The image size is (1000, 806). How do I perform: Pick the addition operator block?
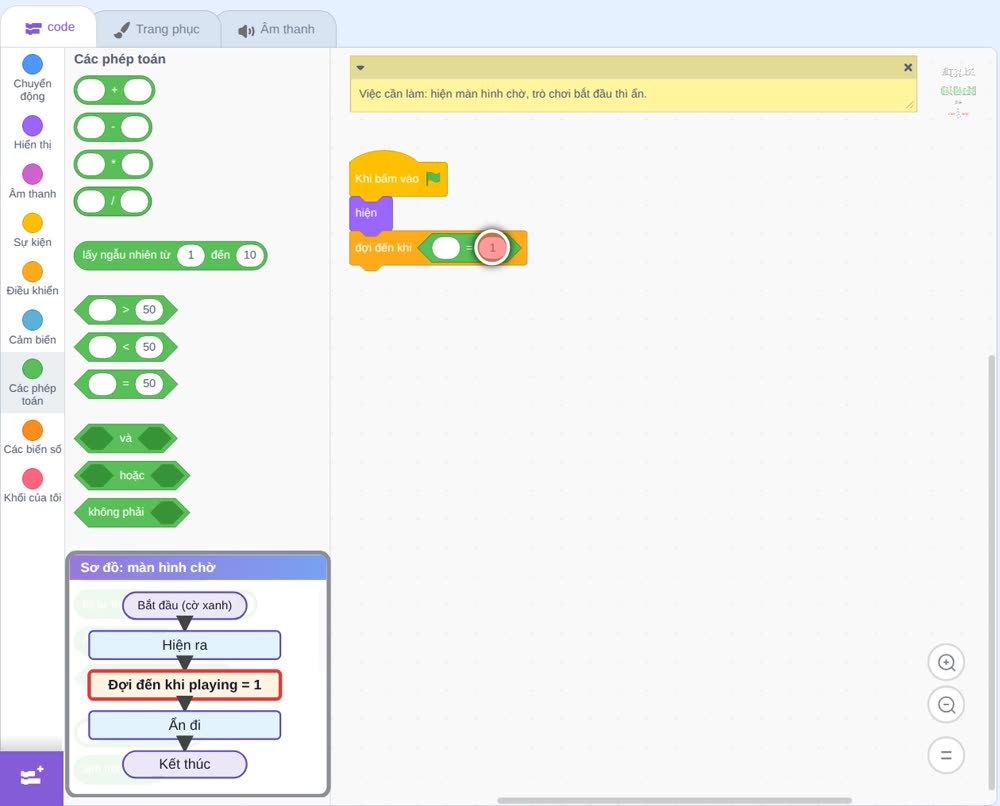point(114,90)
